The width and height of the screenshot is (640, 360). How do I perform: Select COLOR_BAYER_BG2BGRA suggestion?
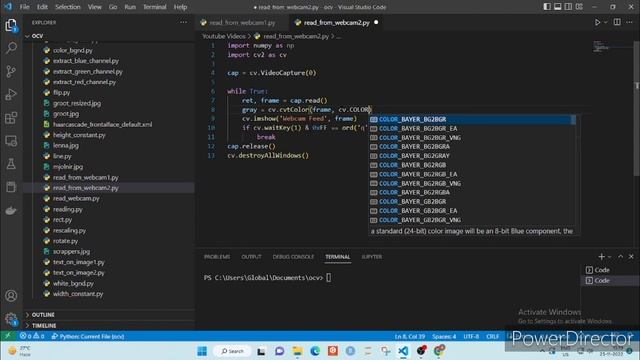[x=472, y=147]
